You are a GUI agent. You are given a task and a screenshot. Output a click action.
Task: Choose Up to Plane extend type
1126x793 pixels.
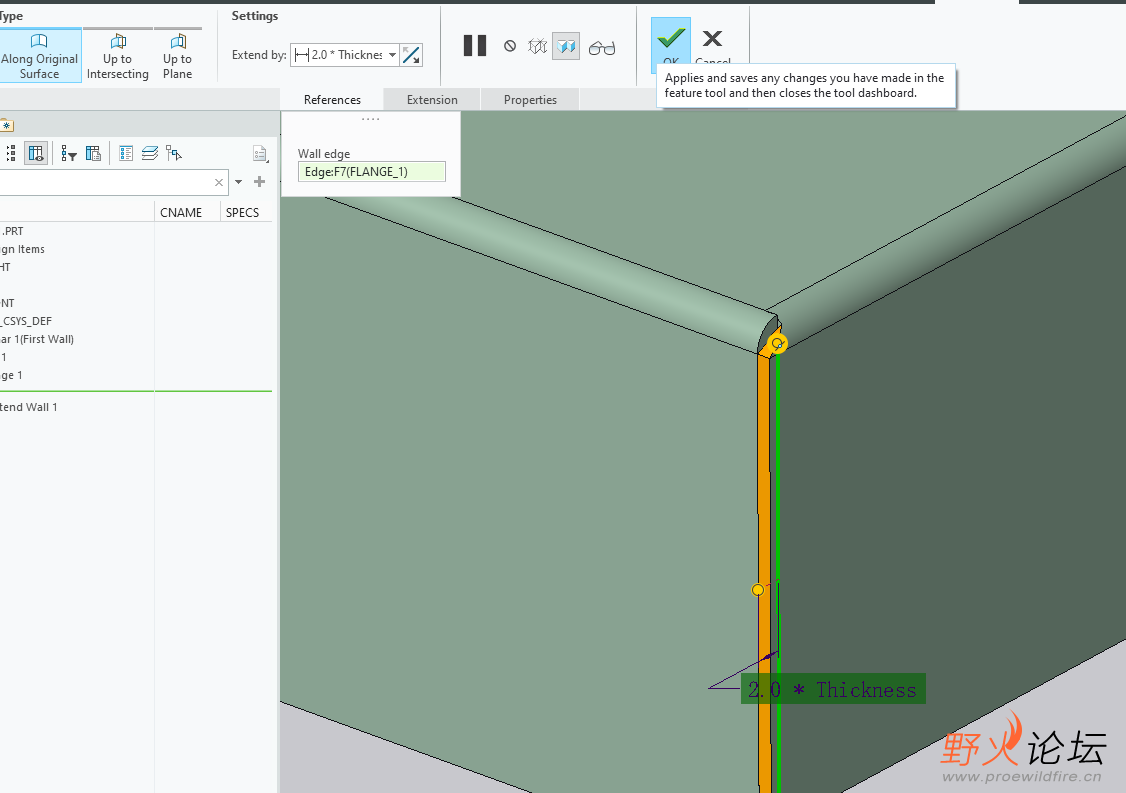coord(177,56)
